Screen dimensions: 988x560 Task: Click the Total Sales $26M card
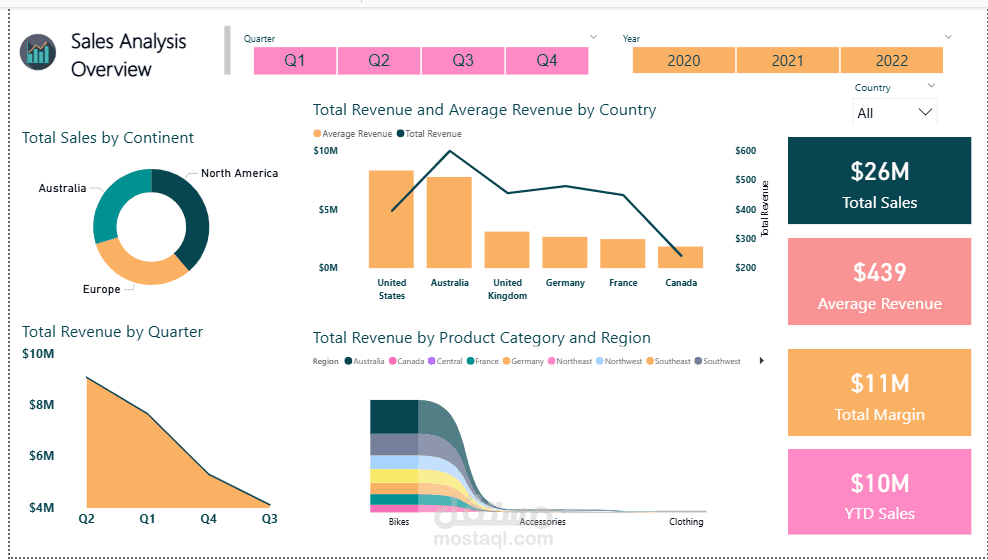tap(879, 181)
